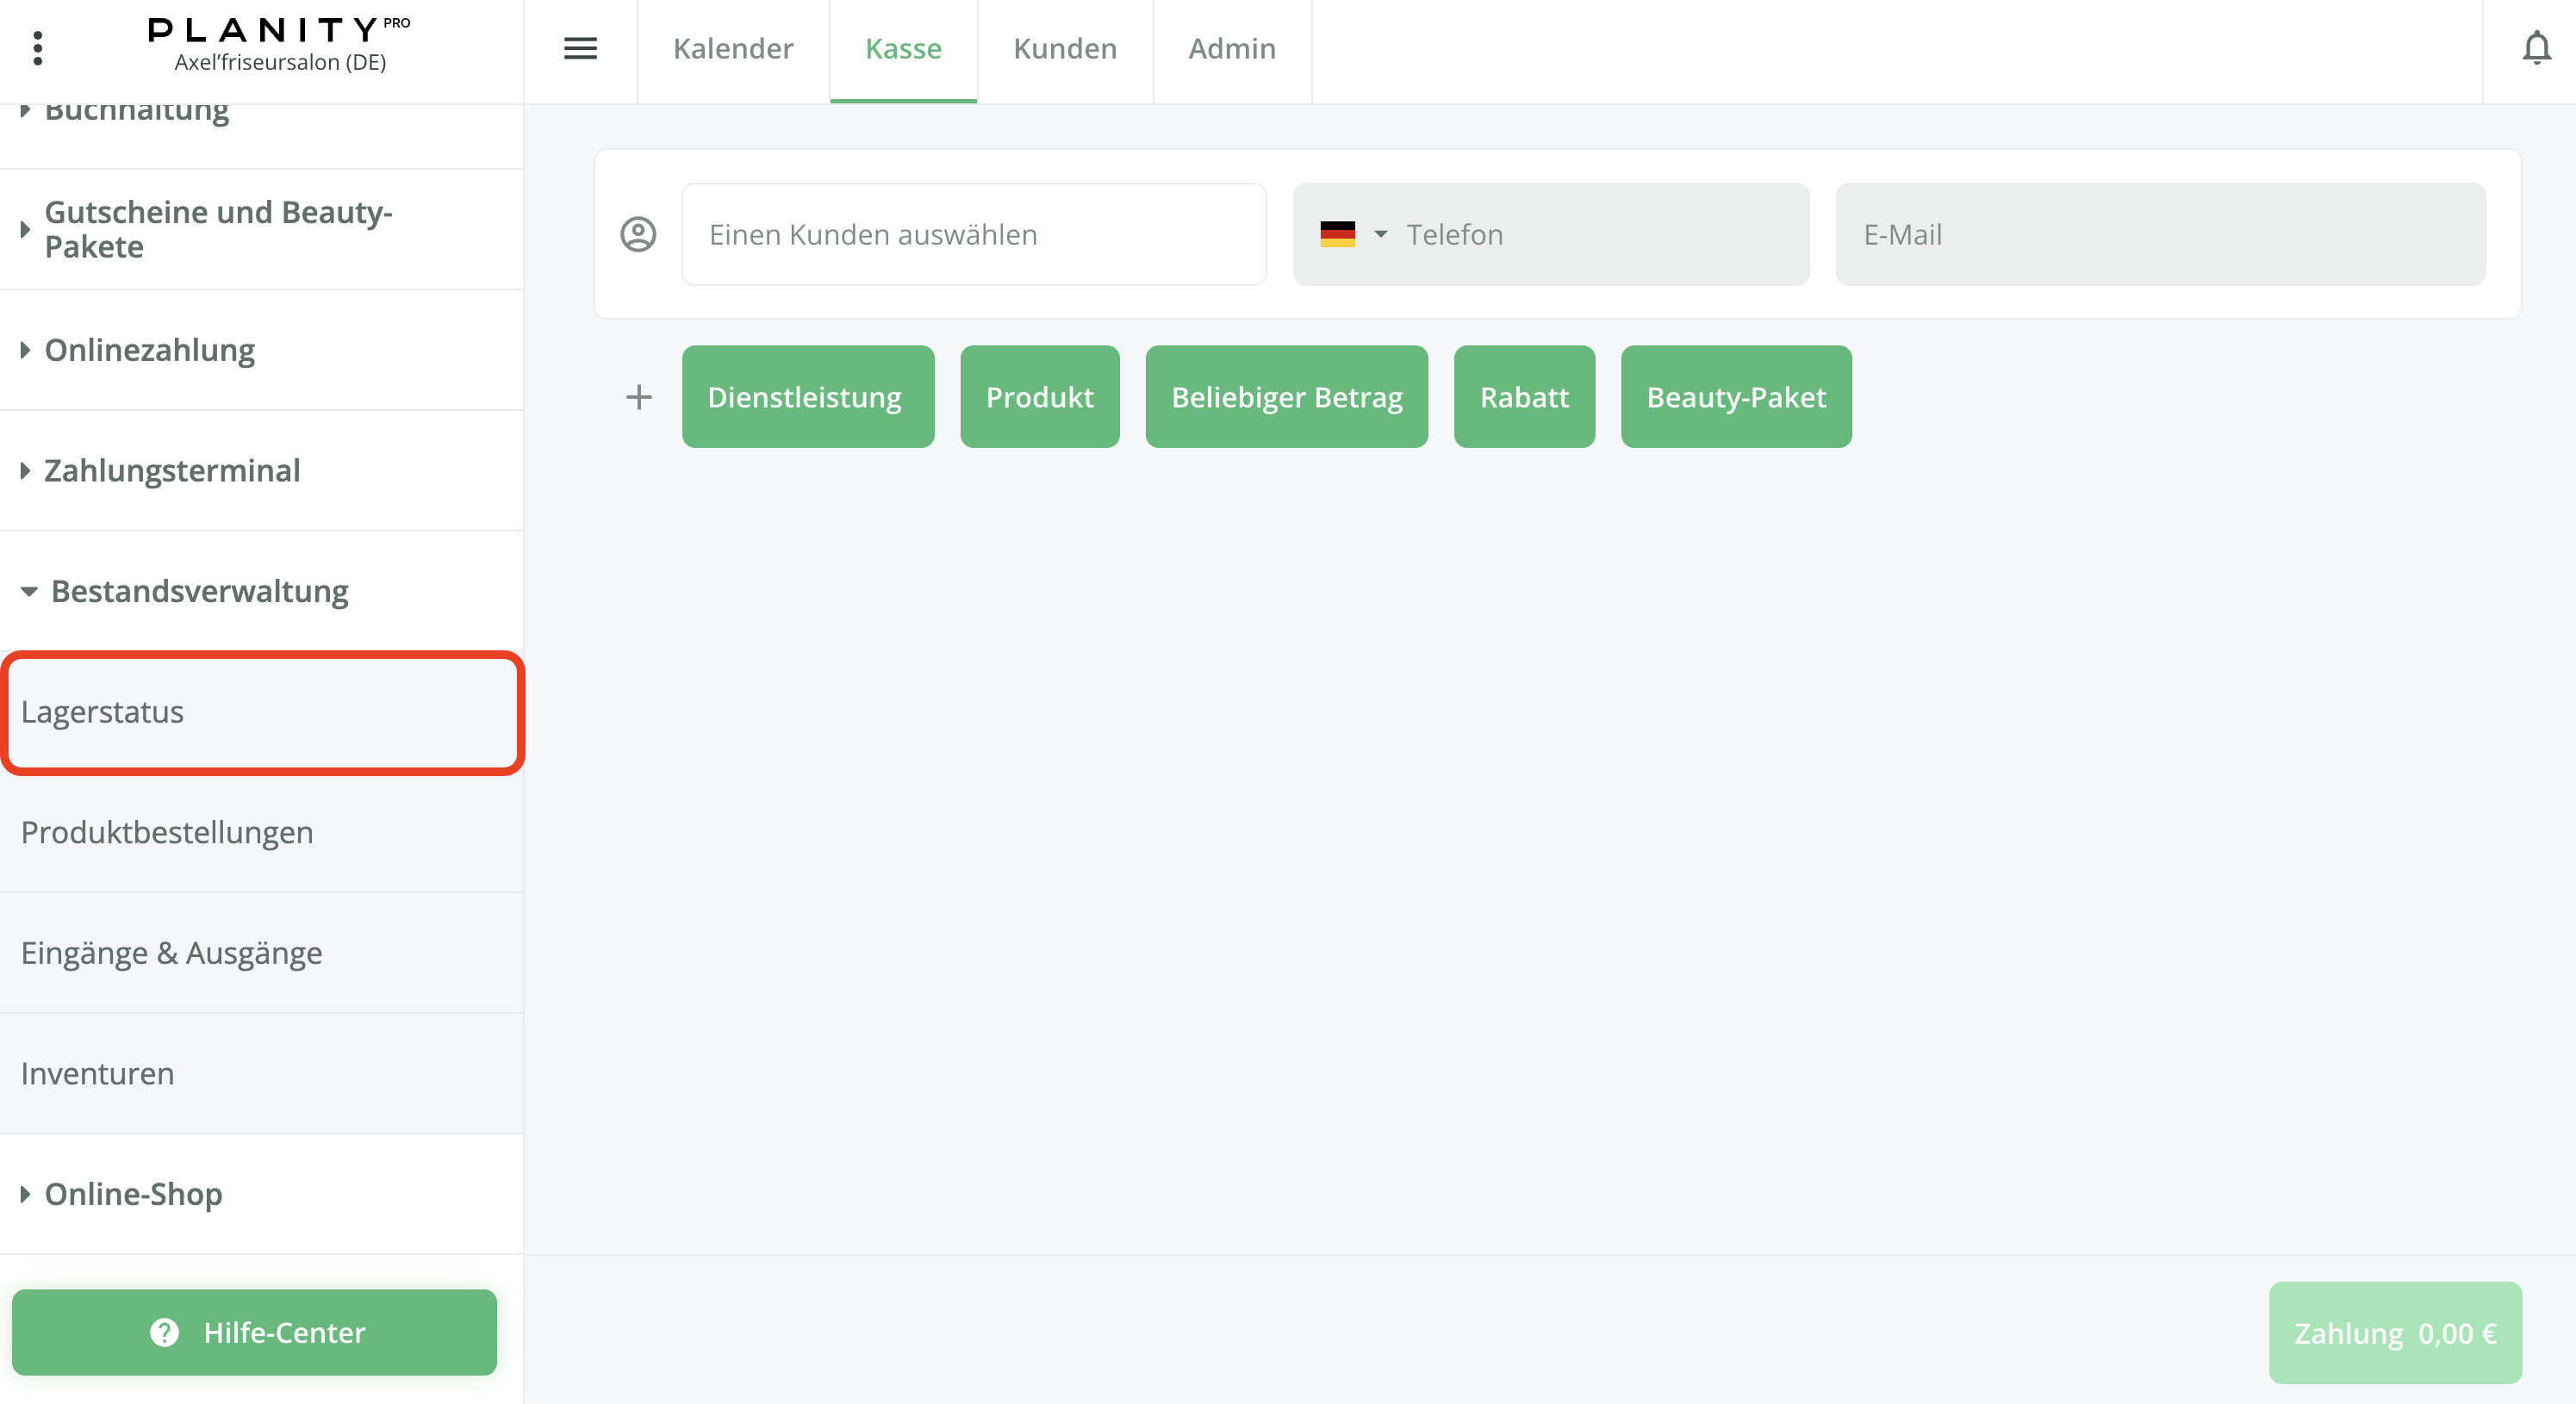Open the German flag country selector
This screenshot has width=2576, height=1404.
1352,234
